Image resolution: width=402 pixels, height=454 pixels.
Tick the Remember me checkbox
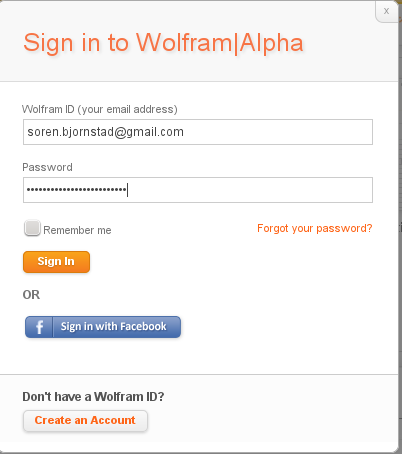tap(32, 228)
